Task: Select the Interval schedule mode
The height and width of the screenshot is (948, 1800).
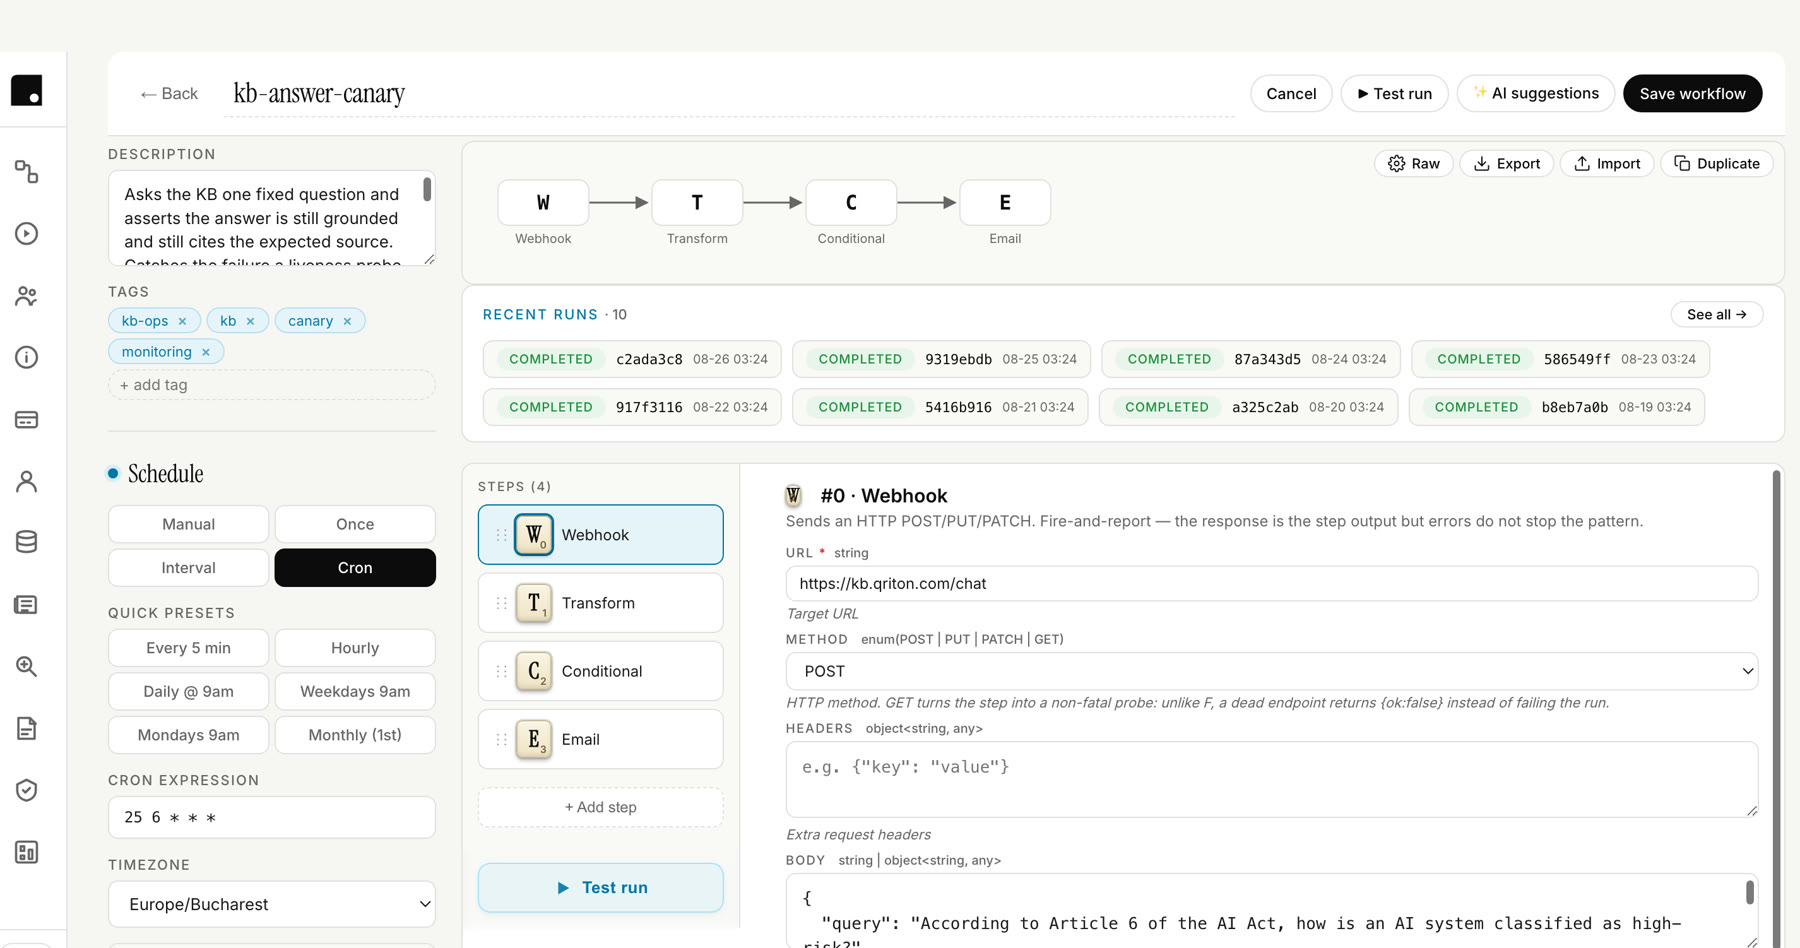Action: [x=188, y=568]
